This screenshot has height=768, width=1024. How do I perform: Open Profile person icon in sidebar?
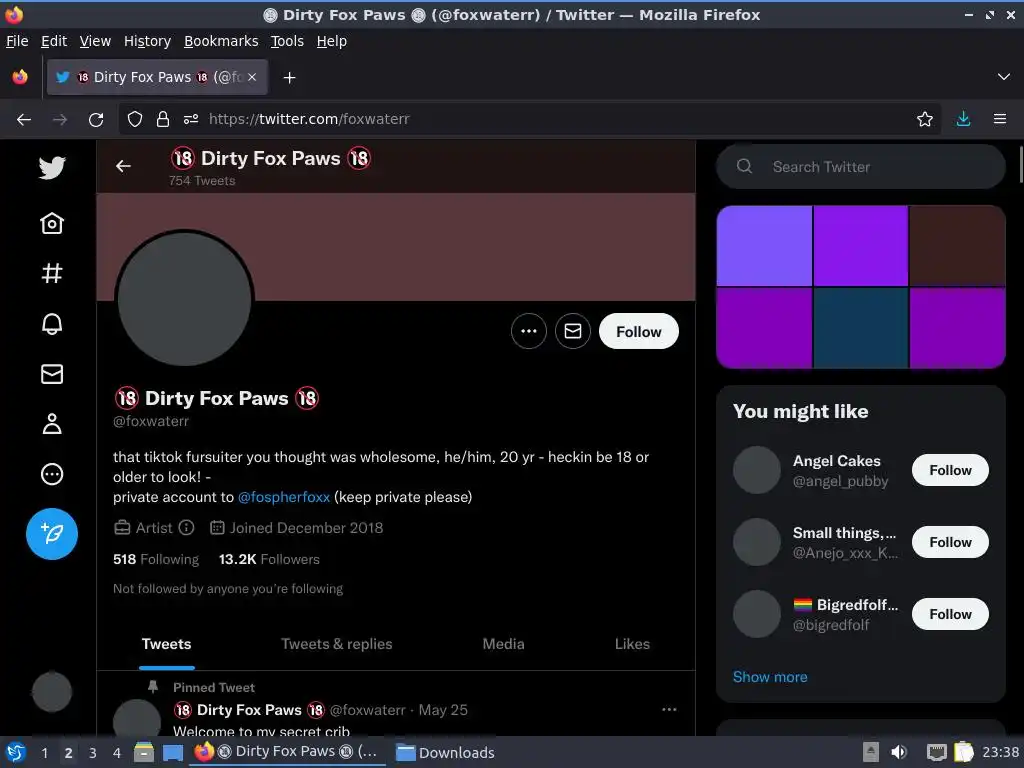(52, 424)
